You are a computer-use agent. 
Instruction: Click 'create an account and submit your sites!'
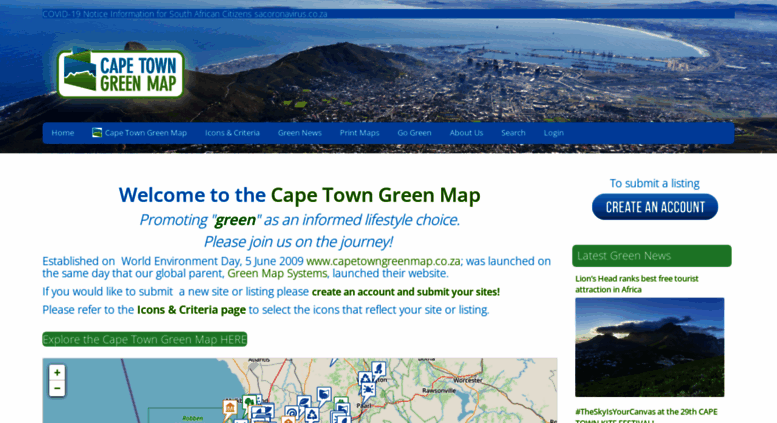pyautogui.click(x=405, y=292)
